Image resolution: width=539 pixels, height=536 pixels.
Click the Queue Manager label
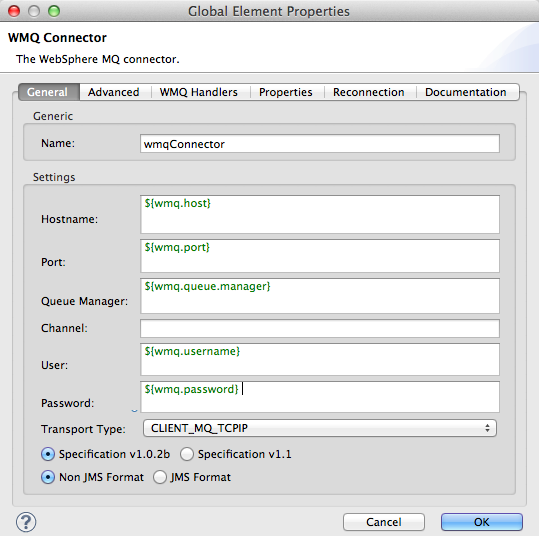click(84, 301)
